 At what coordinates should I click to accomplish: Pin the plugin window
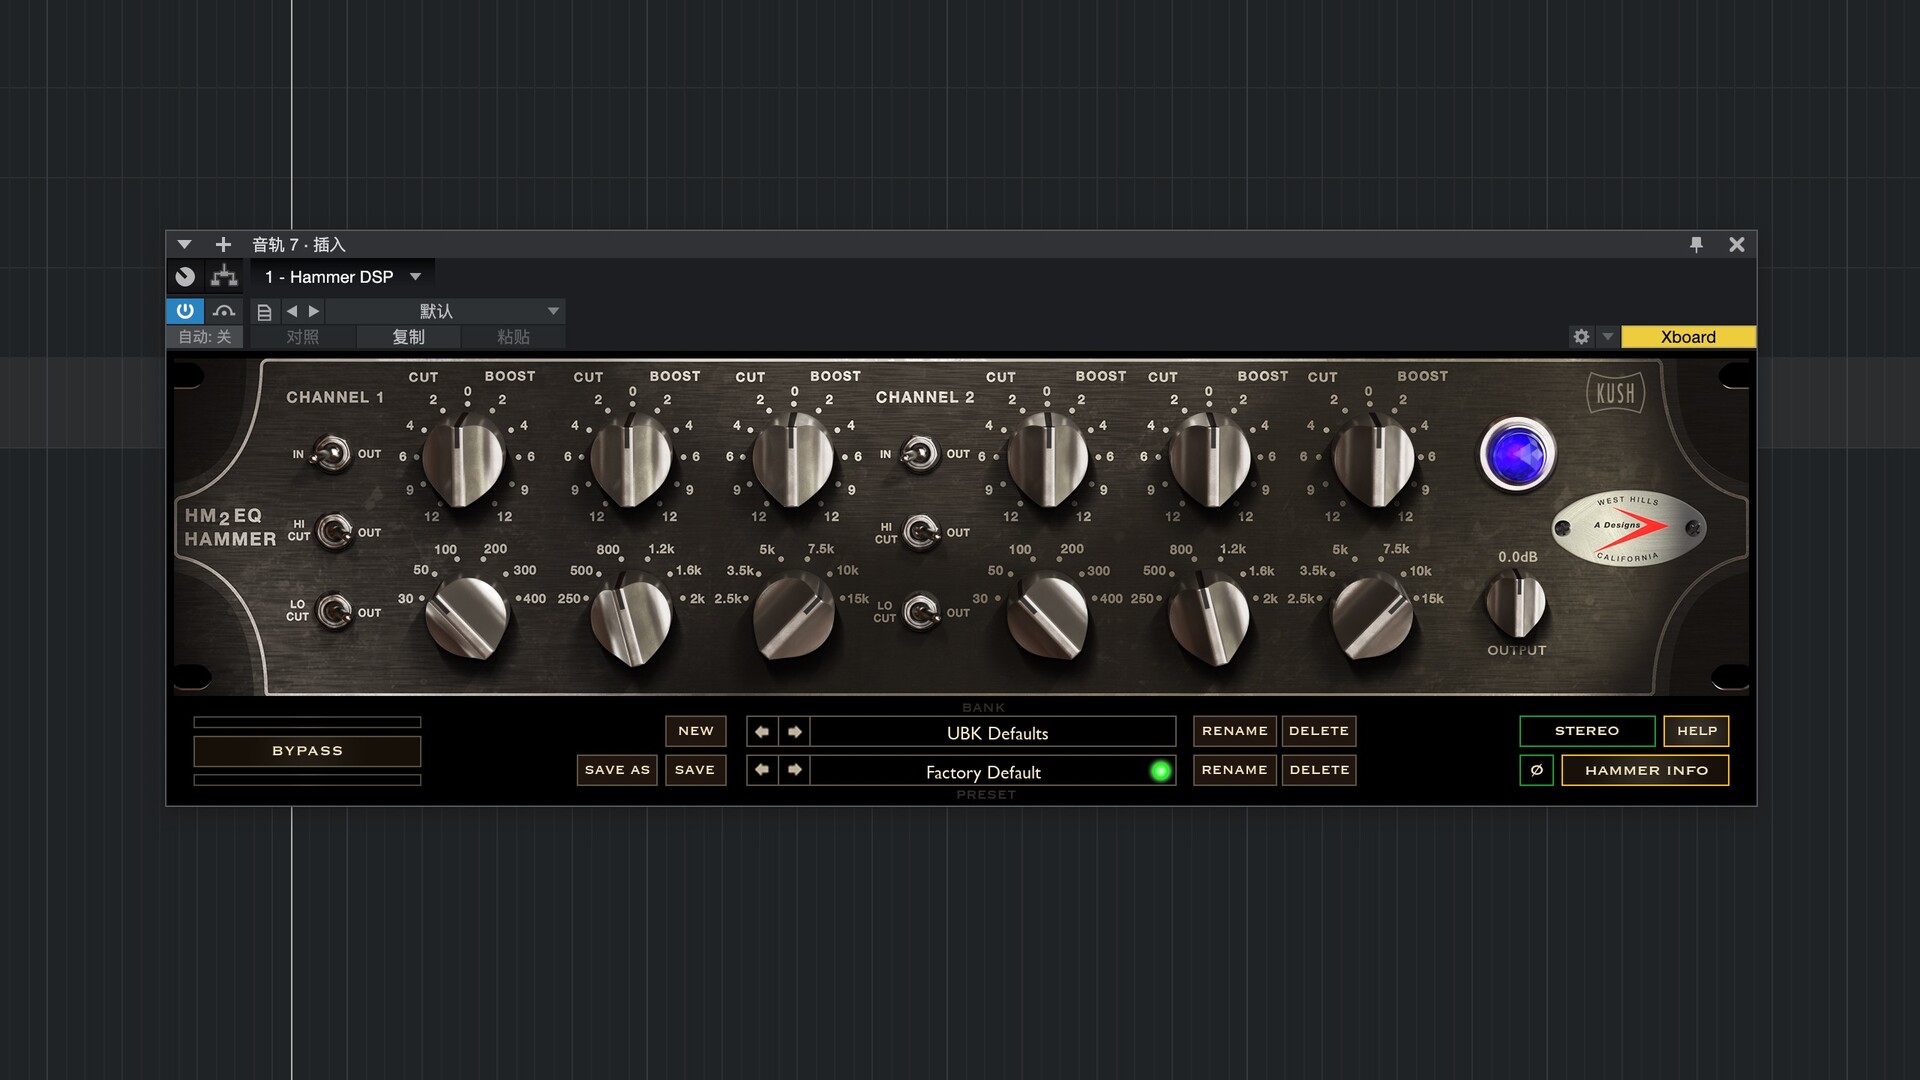pos(1696,244)
